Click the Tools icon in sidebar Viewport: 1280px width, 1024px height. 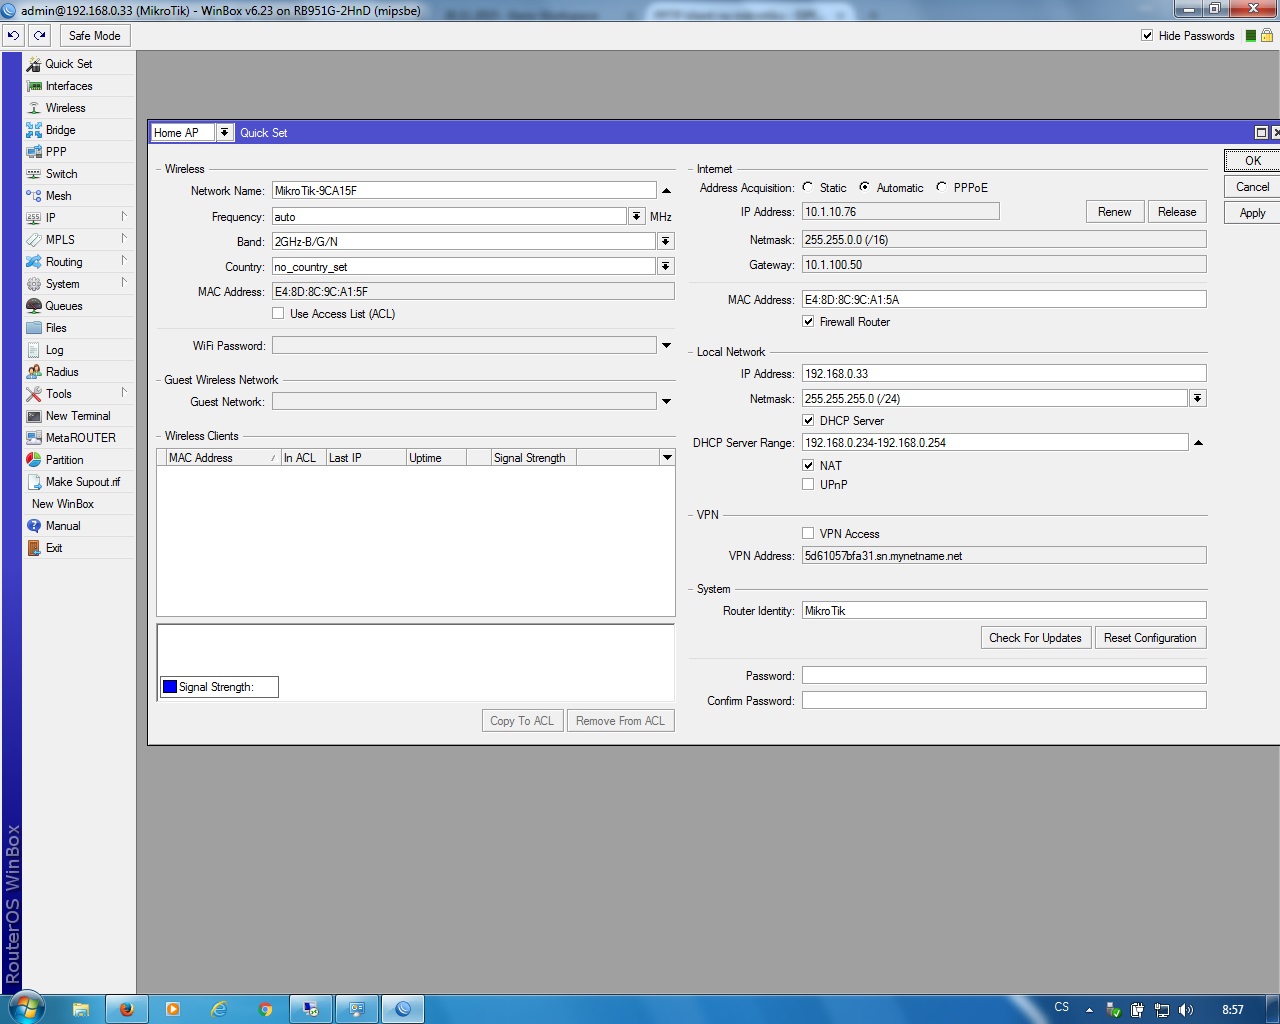point(34,394)
